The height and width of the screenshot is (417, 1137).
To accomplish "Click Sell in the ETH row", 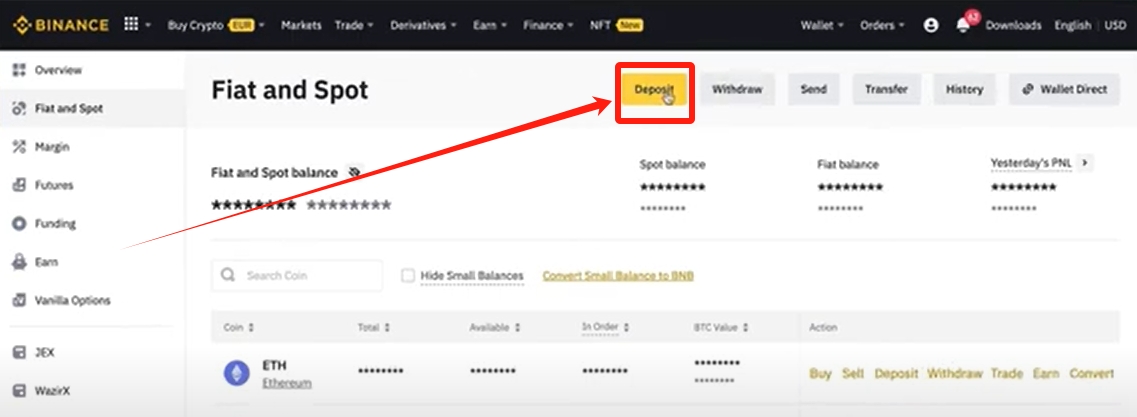I will pos(853,373).
